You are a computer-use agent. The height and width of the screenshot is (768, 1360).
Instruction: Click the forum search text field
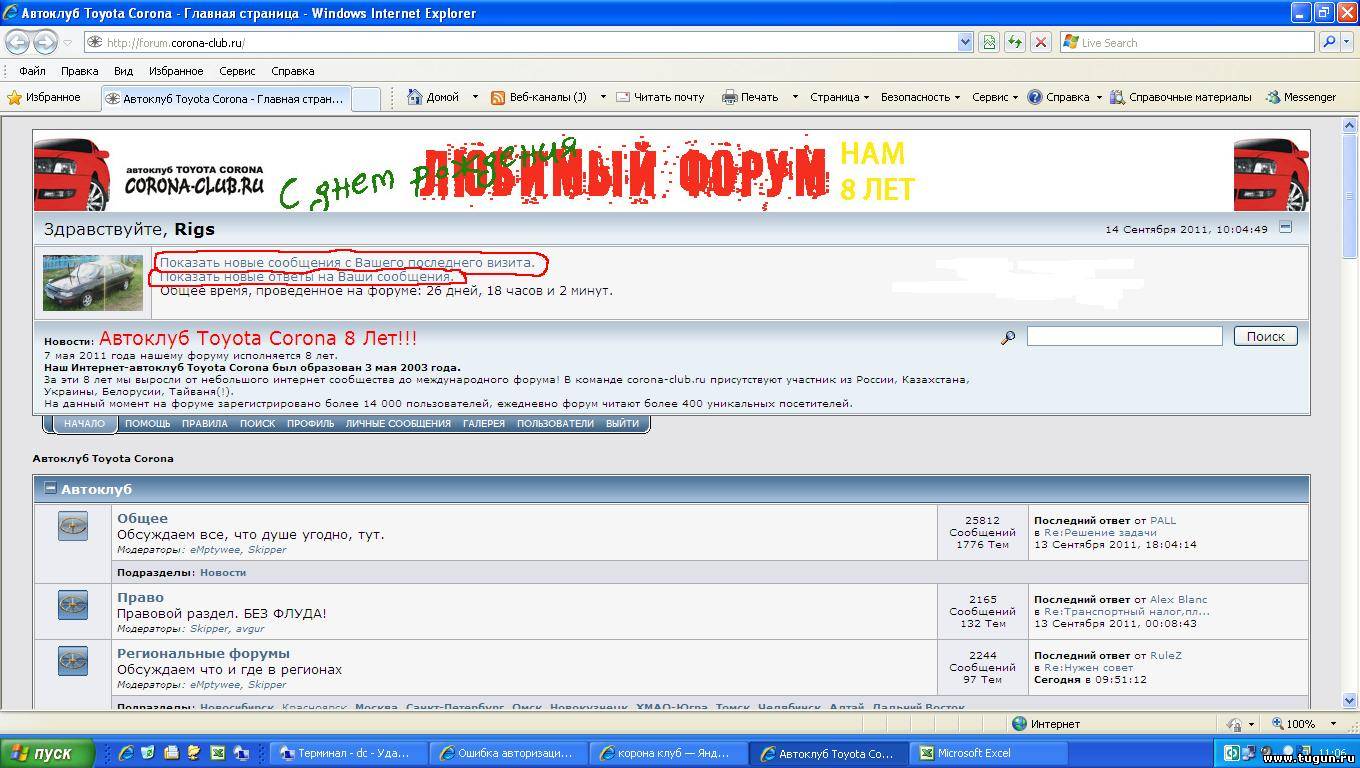[x=1124, y=336]
